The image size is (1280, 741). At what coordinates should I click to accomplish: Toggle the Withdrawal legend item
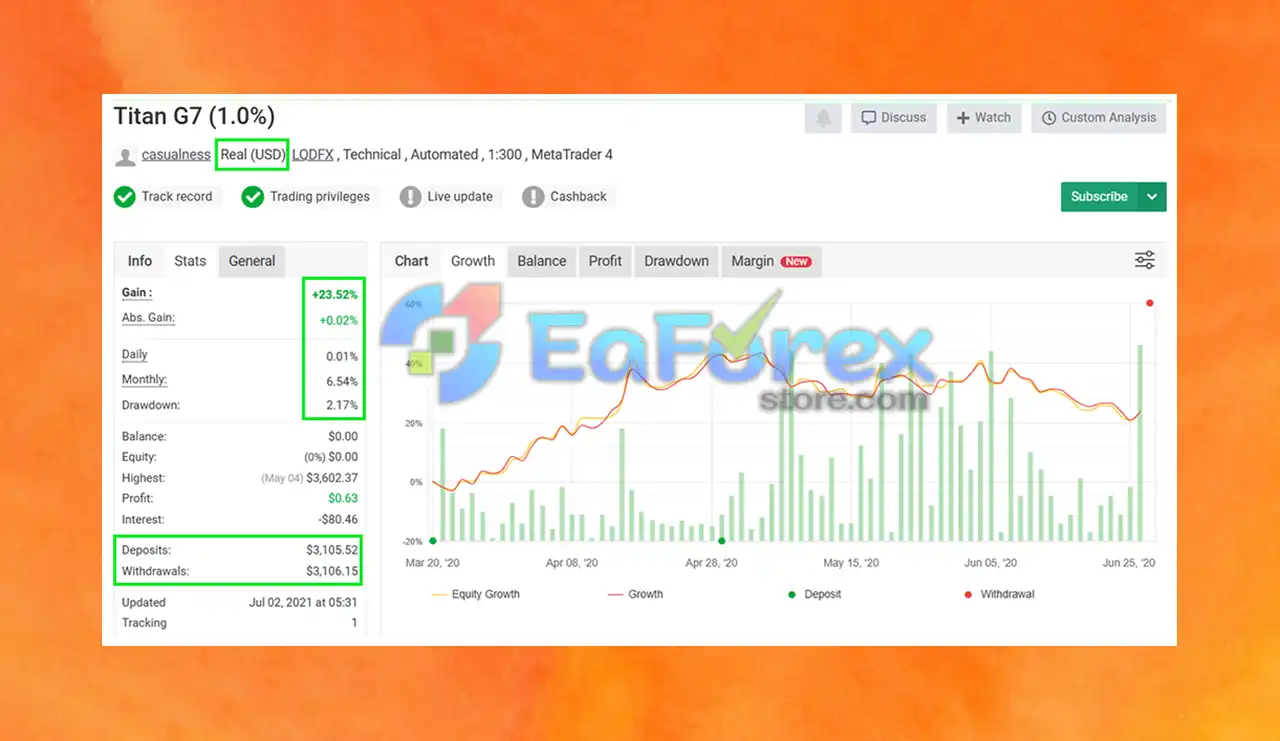coord(998,594)
